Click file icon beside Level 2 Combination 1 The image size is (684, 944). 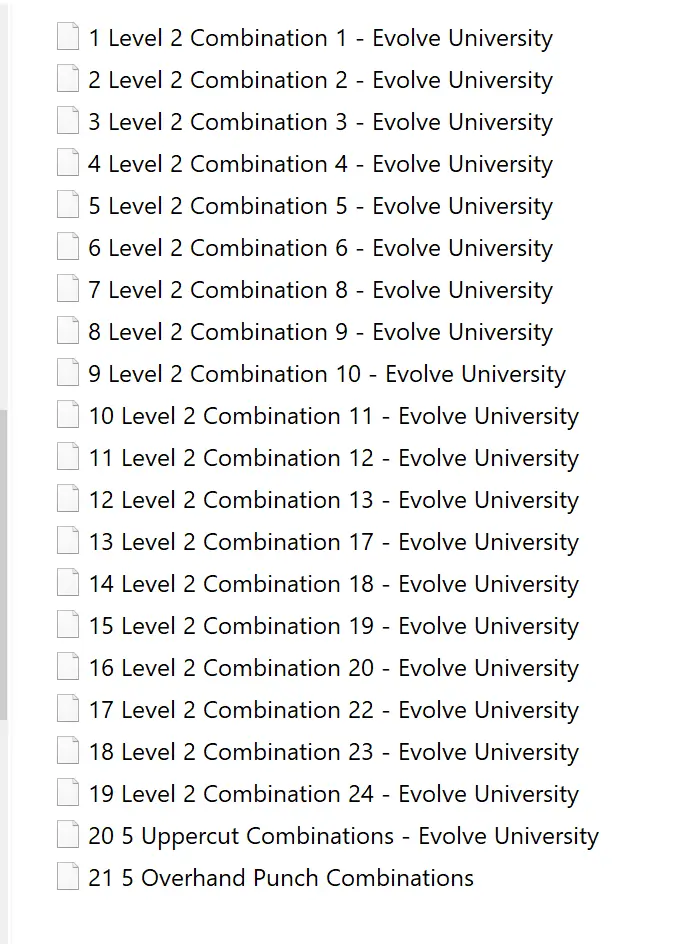(x=68, y=38)
